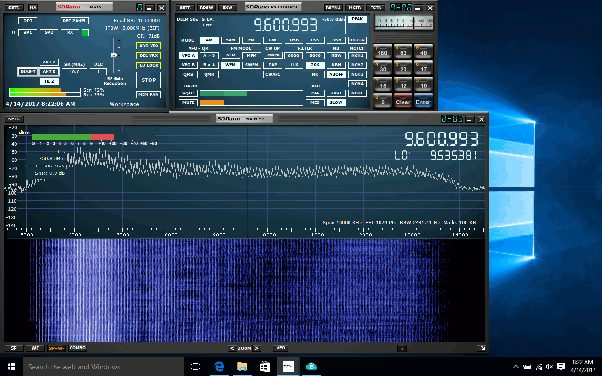Click zoom-out arrow left of ZOOM label
Screen dimensions: 602x376
click(232, 348)
